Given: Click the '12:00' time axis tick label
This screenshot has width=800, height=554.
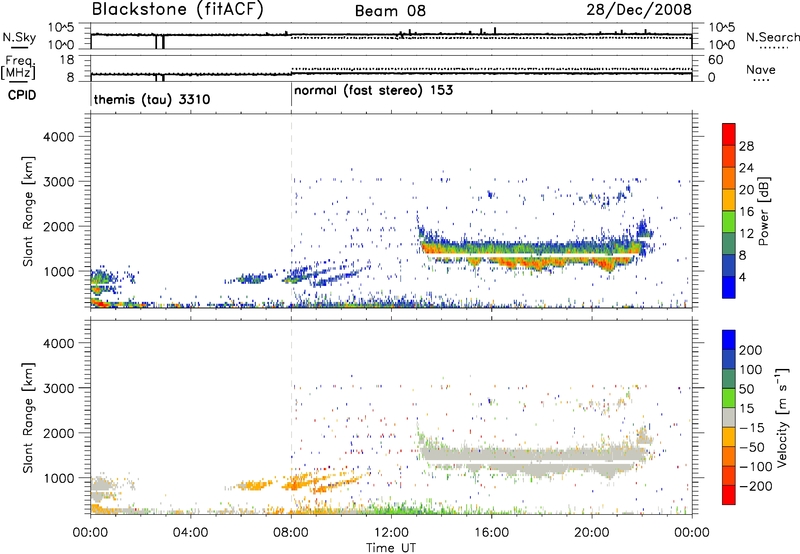Looking at the screenshot, I should [x=391, y=533].
